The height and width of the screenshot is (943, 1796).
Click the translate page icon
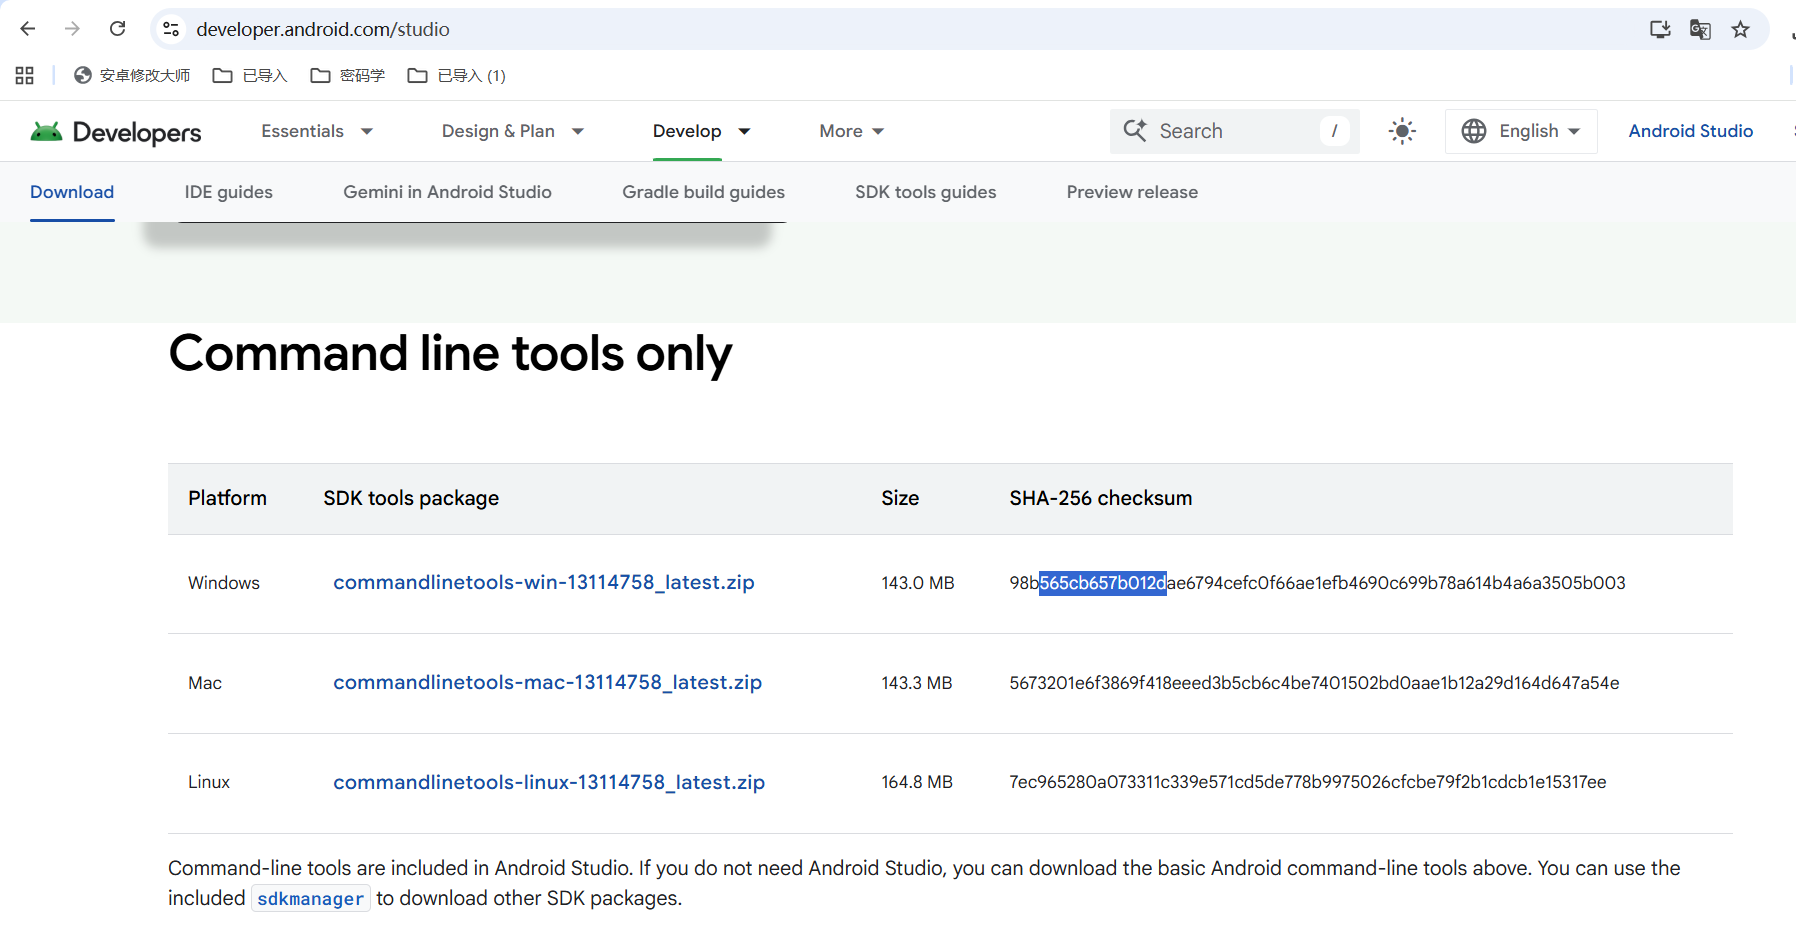[x=1700, y=29]
